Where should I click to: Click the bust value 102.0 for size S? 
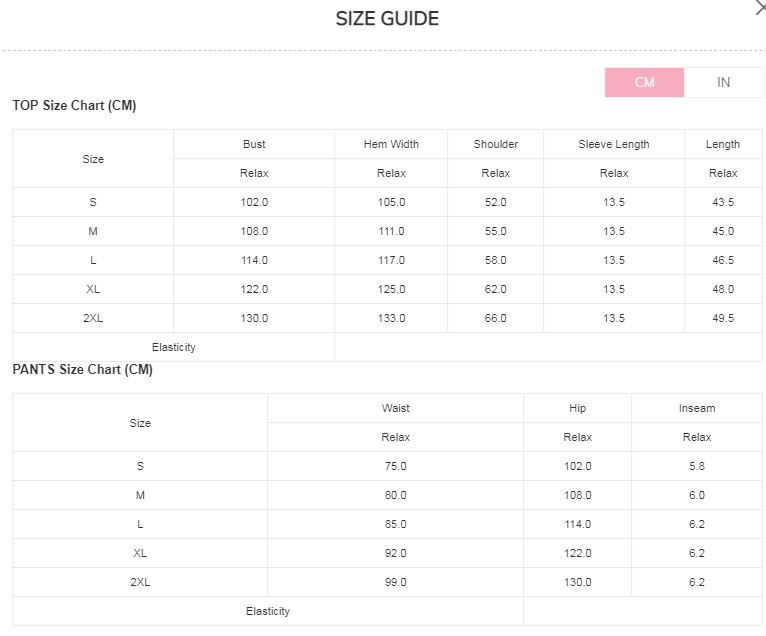coord(254,202)
